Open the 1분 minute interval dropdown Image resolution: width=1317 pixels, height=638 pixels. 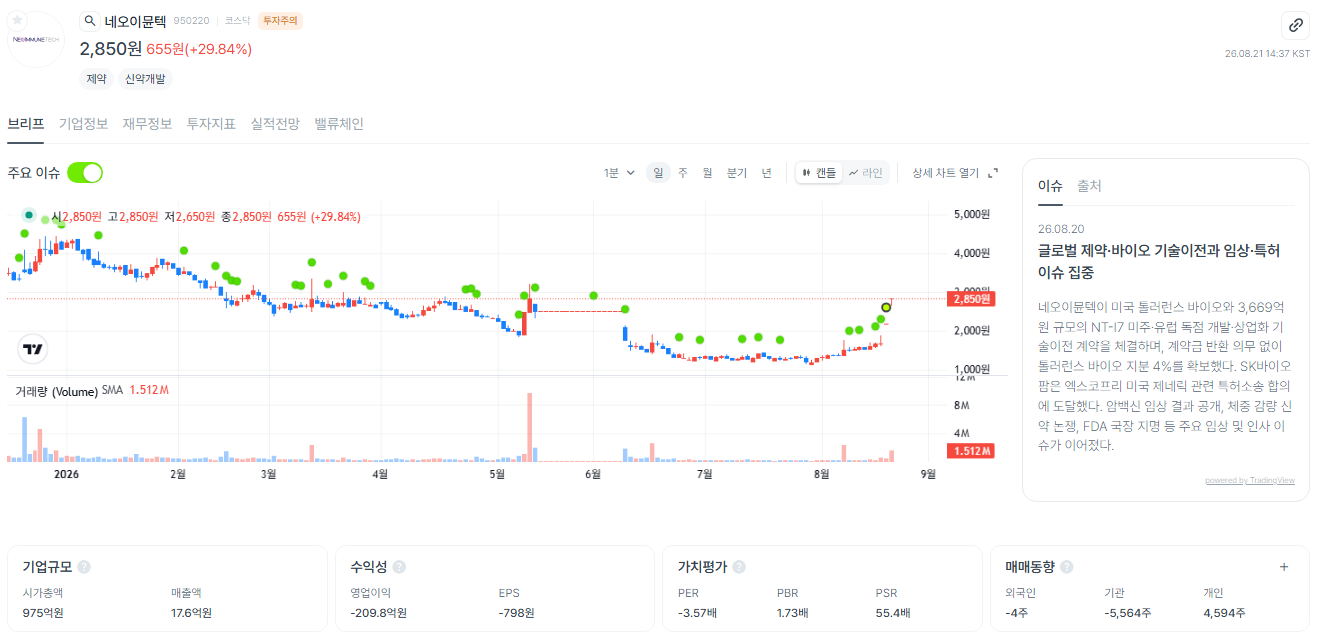(x=620, y=173)
